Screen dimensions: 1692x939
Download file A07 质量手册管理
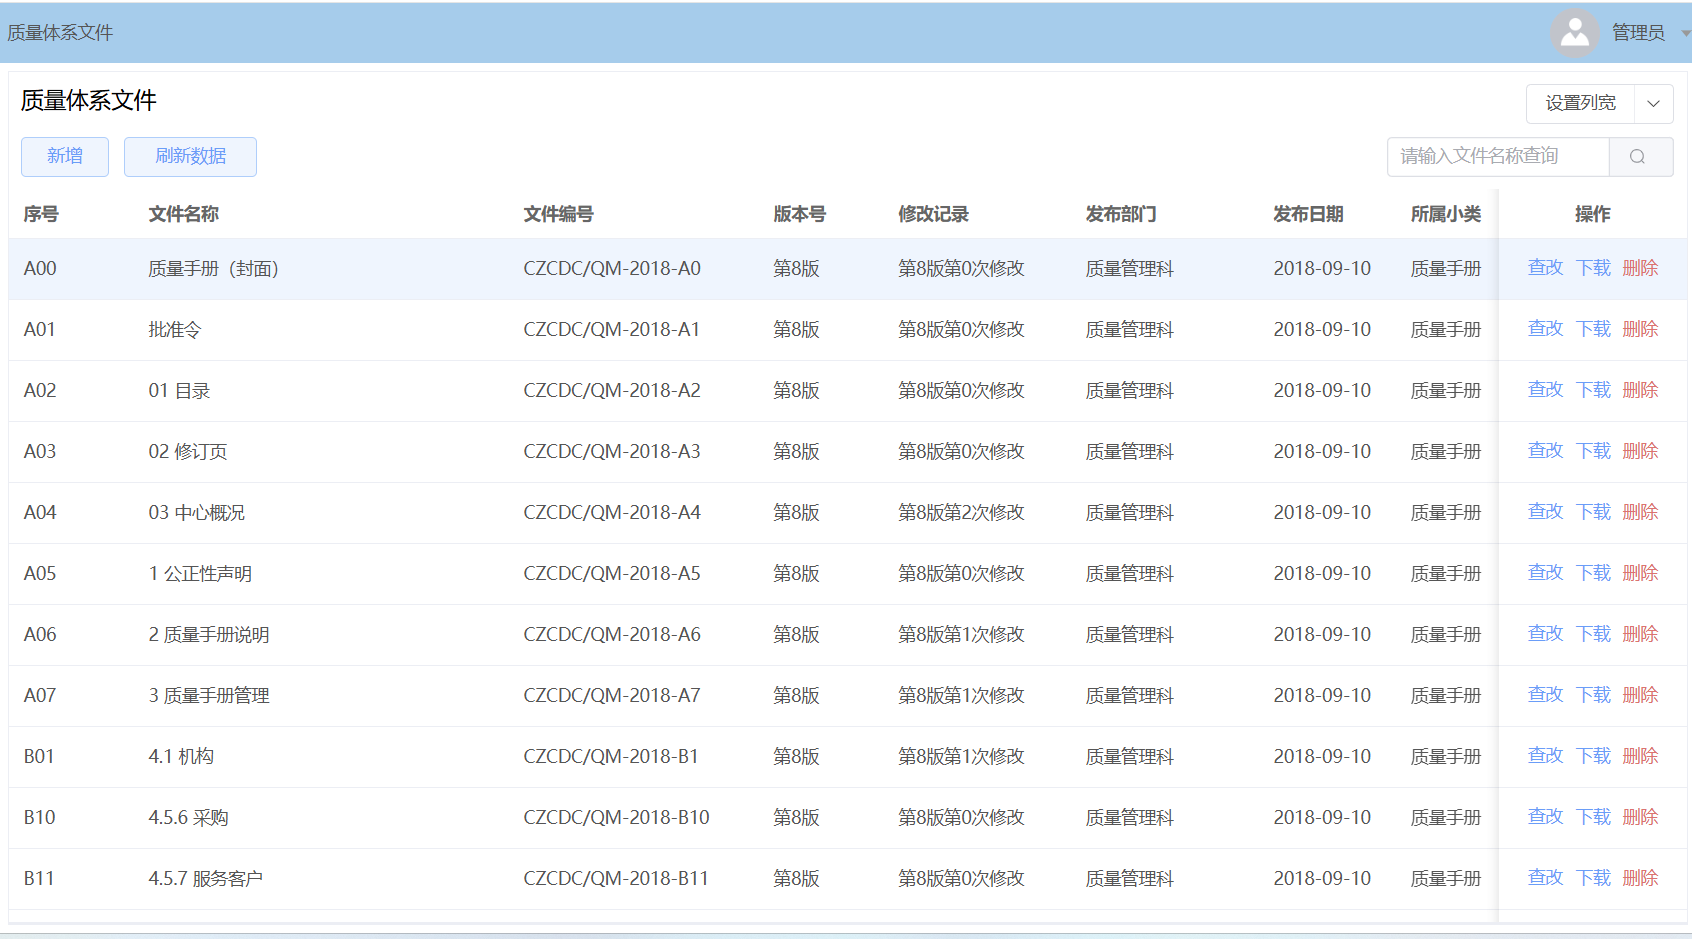click(x=1593, y=695)
